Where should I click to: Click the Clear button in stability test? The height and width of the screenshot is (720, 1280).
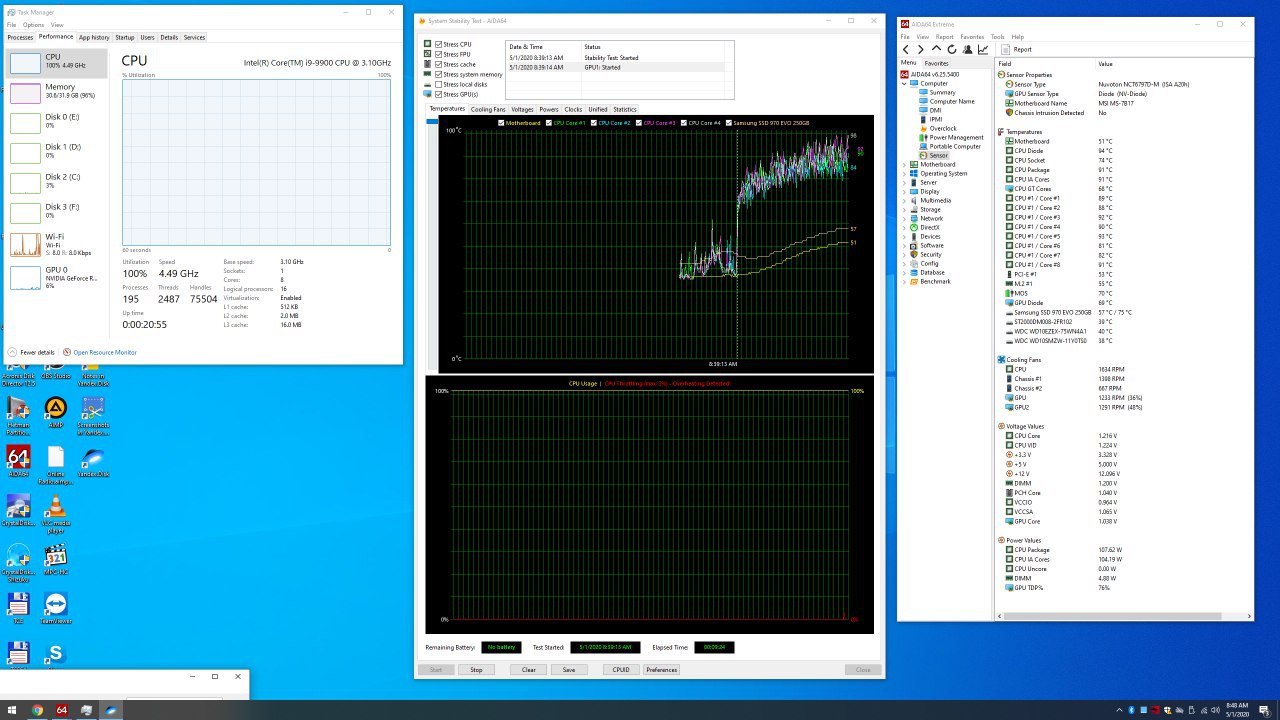pyautogui.click(x=528, y=670)
